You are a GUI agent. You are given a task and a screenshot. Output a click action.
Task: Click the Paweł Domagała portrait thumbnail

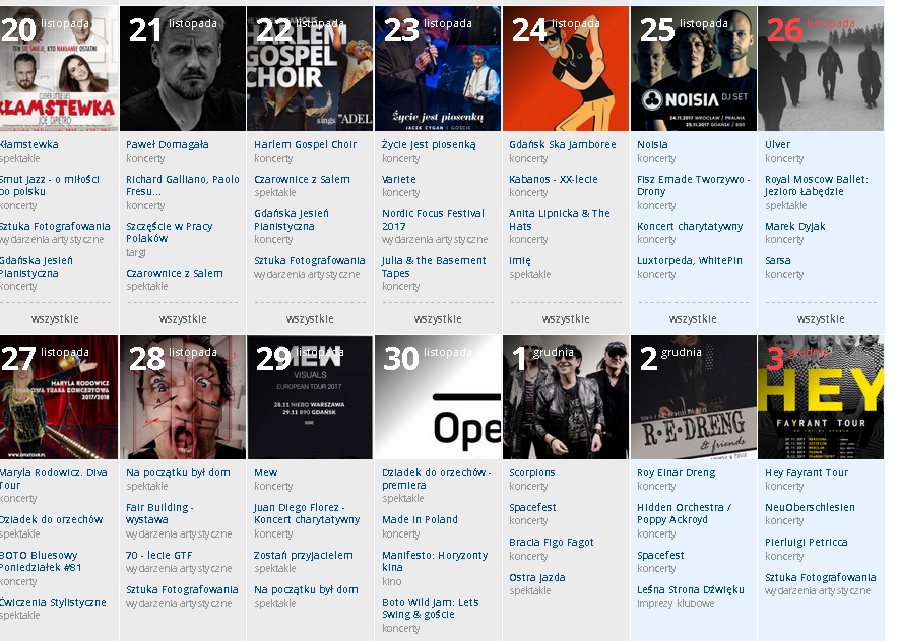point(183,69)
